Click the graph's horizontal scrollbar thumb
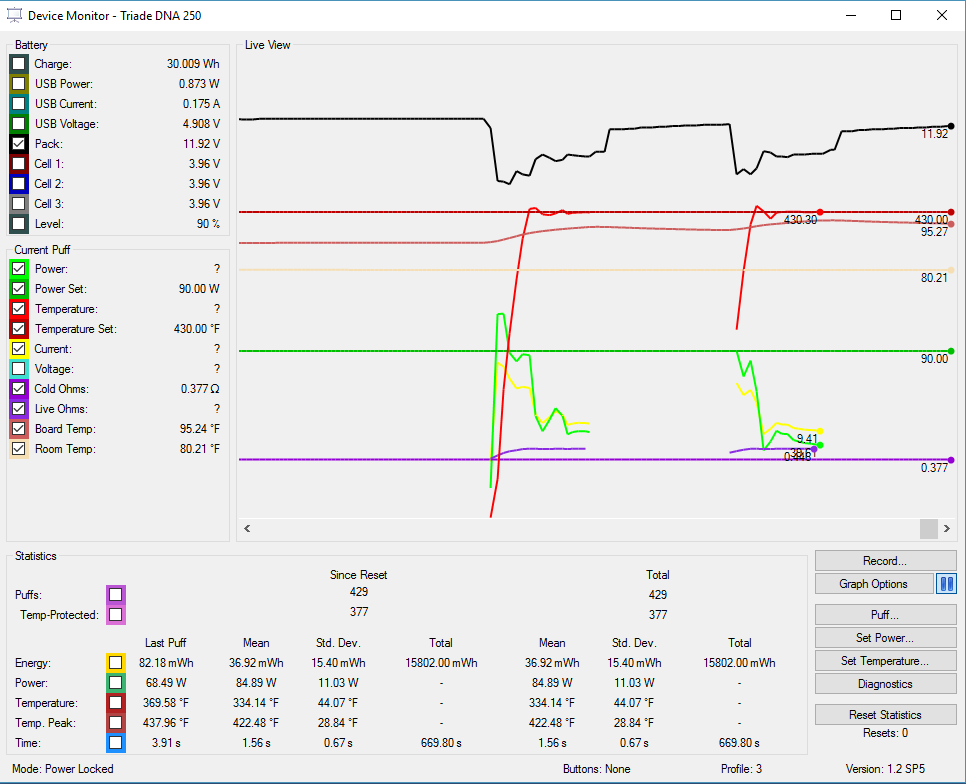The width and height of the screenshot is (966, 784). pos(928,529)
